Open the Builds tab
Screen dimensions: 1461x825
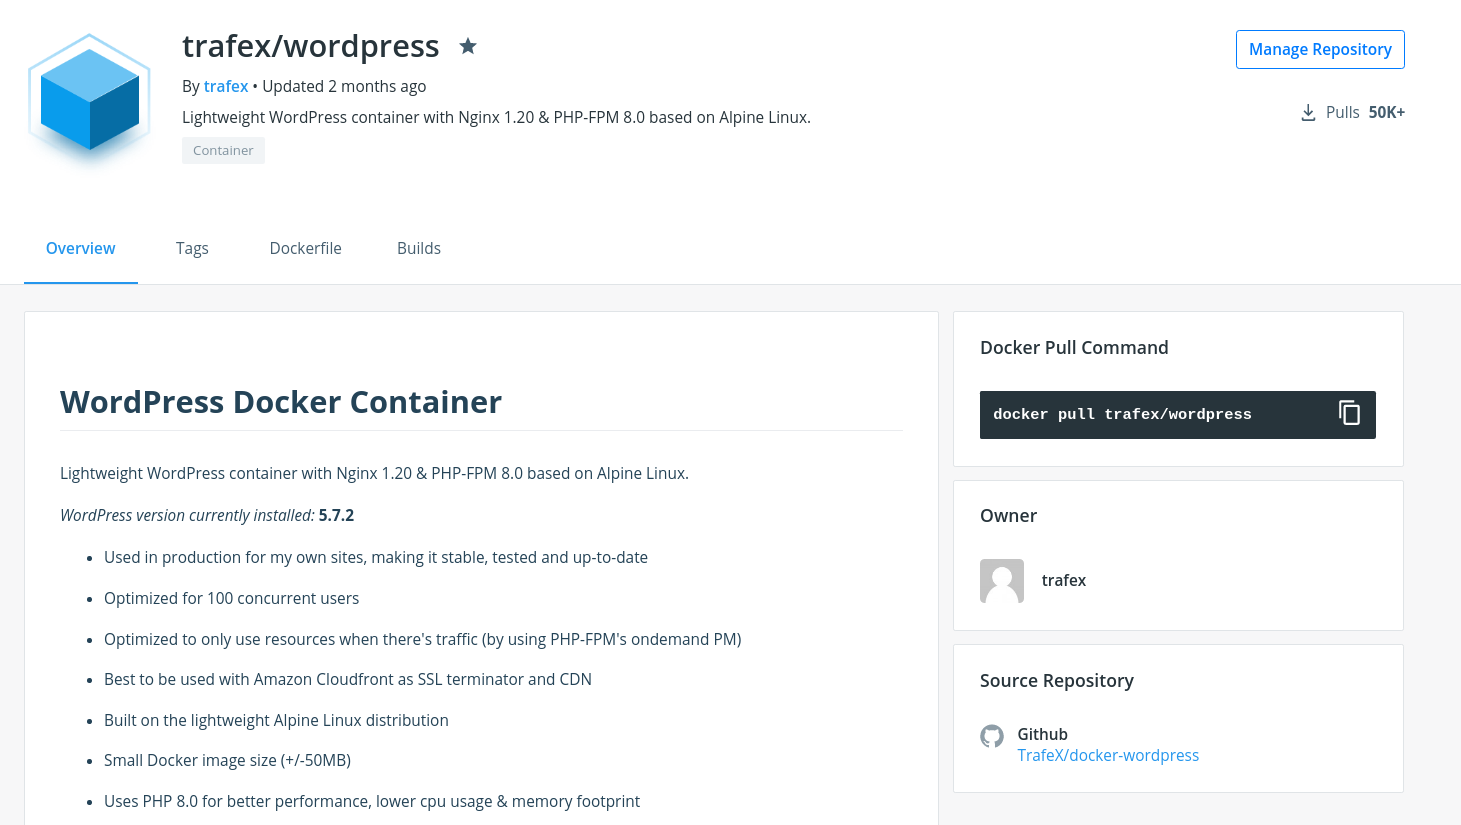[419, 248]
